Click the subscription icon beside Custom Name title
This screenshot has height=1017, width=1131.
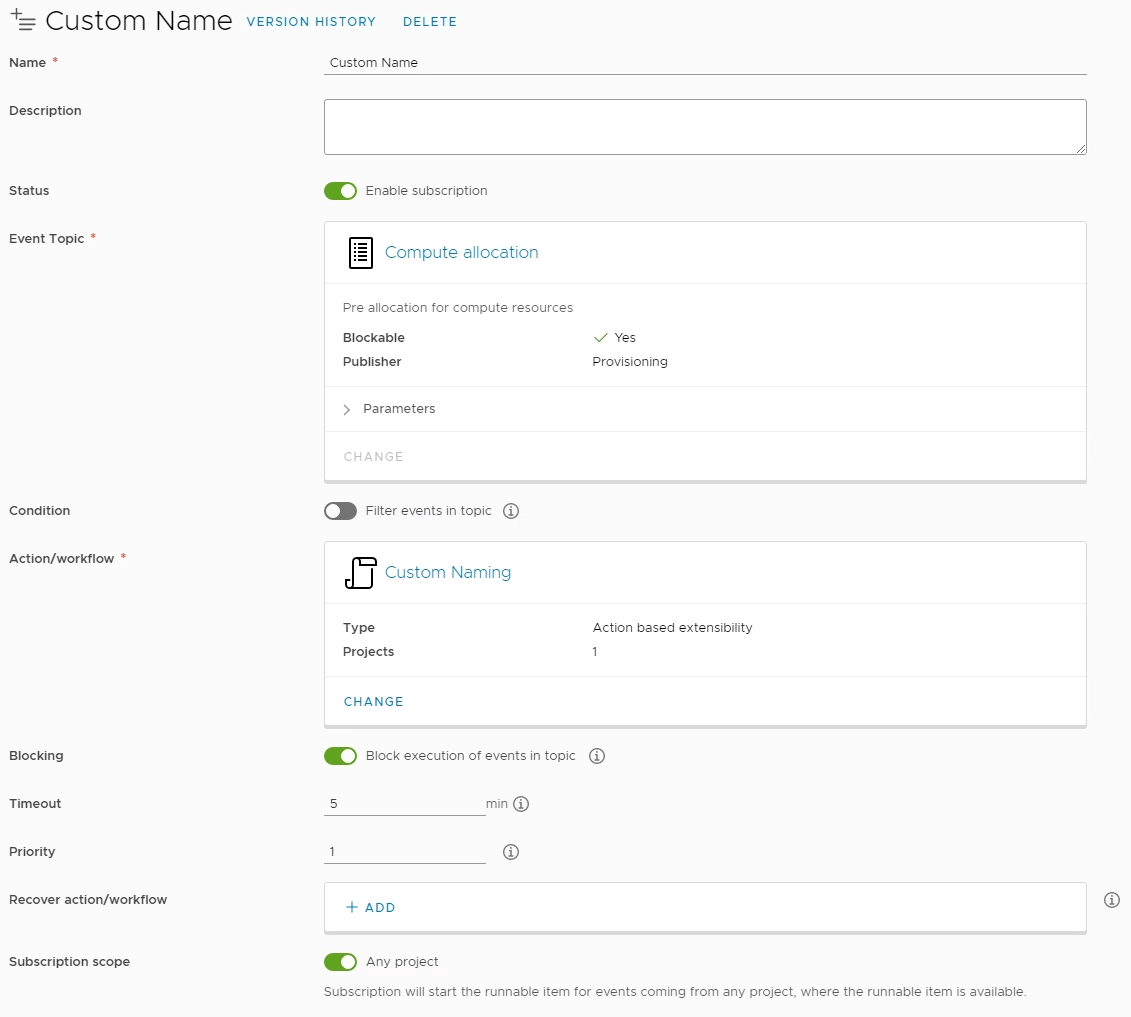[x=23, y=20]
